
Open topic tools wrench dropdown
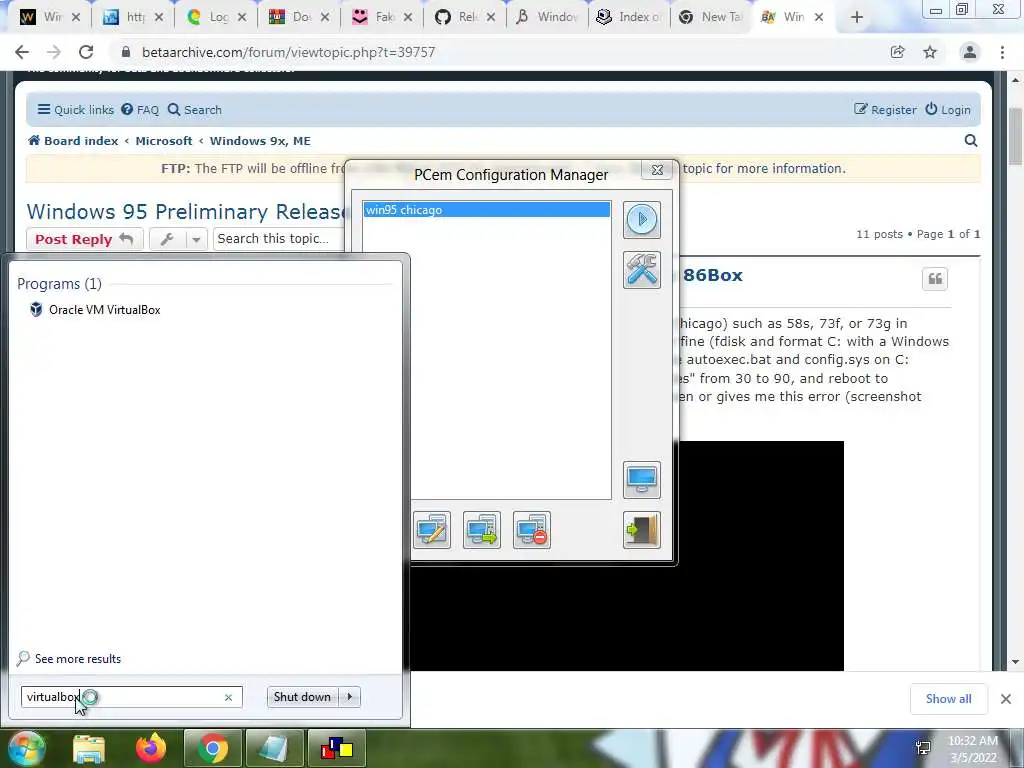[178, 239]
